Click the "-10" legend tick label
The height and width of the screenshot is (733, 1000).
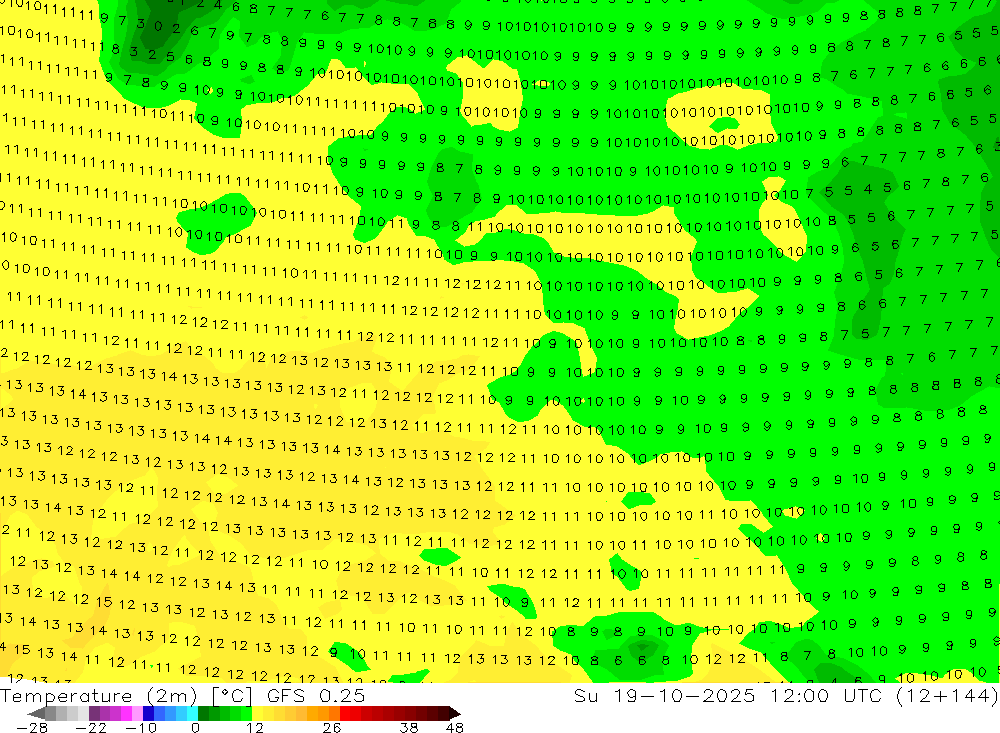point(141,728)
